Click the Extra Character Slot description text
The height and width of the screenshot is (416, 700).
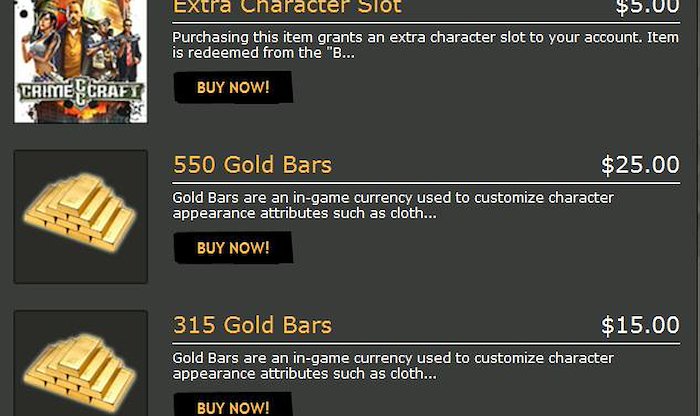[x=425, y=45]
